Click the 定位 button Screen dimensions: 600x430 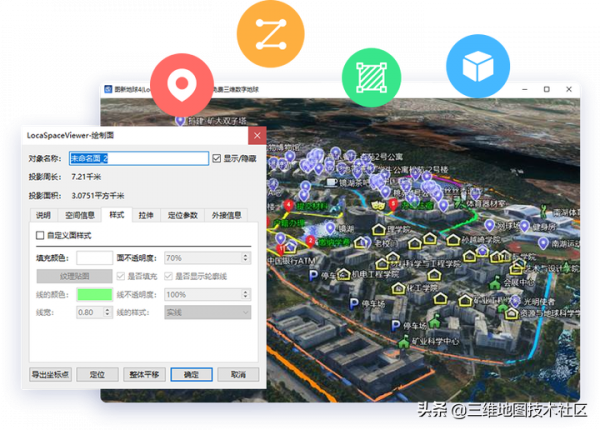pos(97,375)
